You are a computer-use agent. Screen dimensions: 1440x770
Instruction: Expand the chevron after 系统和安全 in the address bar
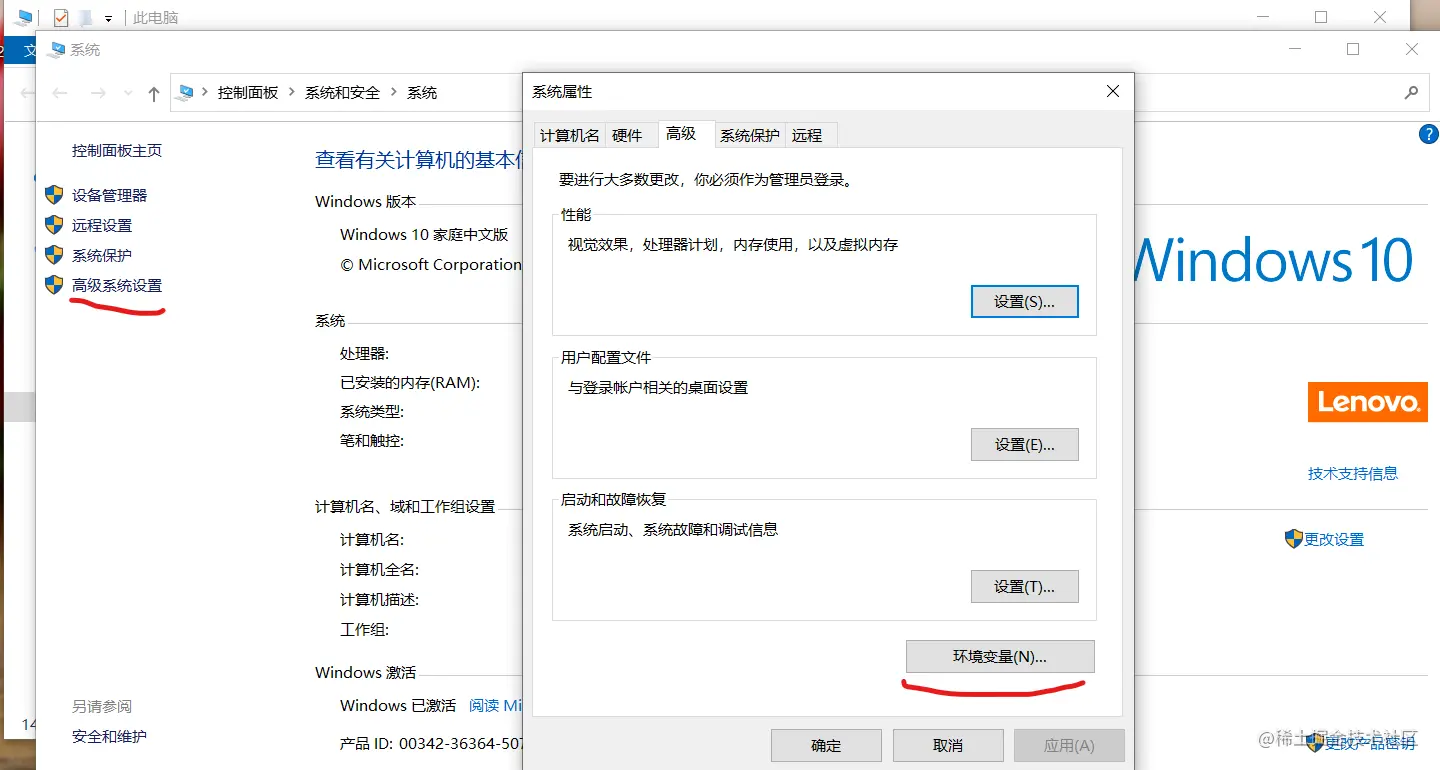pyautogui.click(x=393, y=93)
